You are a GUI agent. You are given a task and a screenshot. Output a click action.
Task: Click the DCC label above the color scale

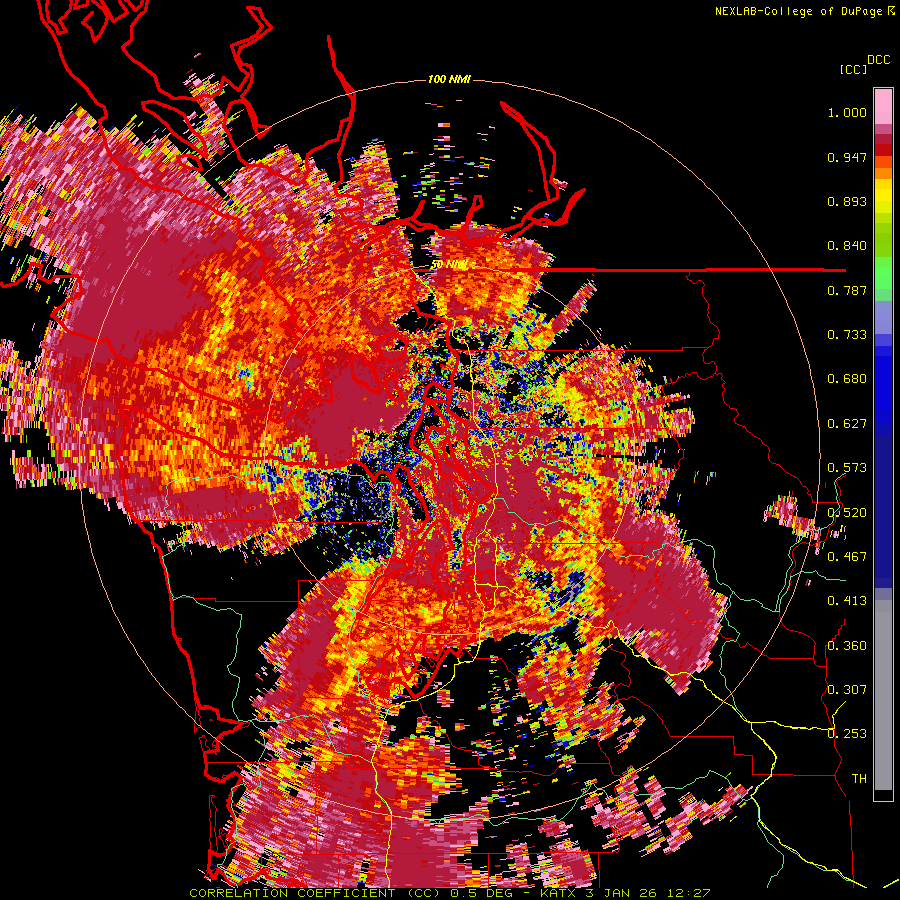pyautogui.click(x=878, y=60)
